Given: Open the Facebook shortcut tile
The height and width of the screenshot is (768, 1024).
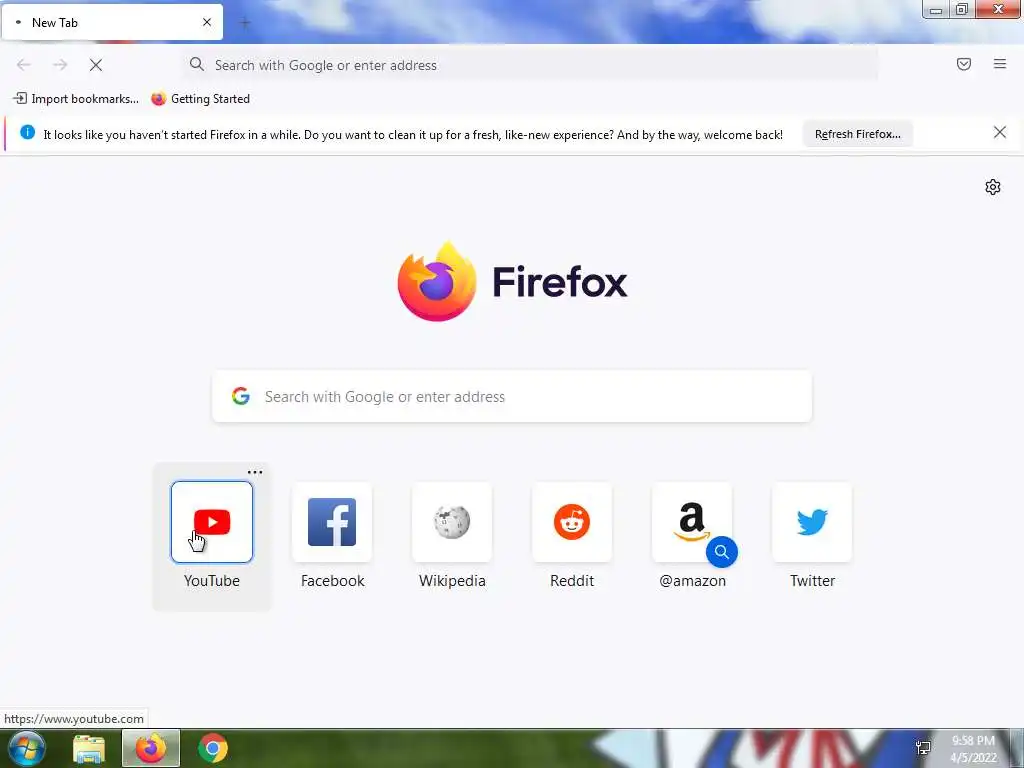Looking at the screenshot, I should click(332, 522).
